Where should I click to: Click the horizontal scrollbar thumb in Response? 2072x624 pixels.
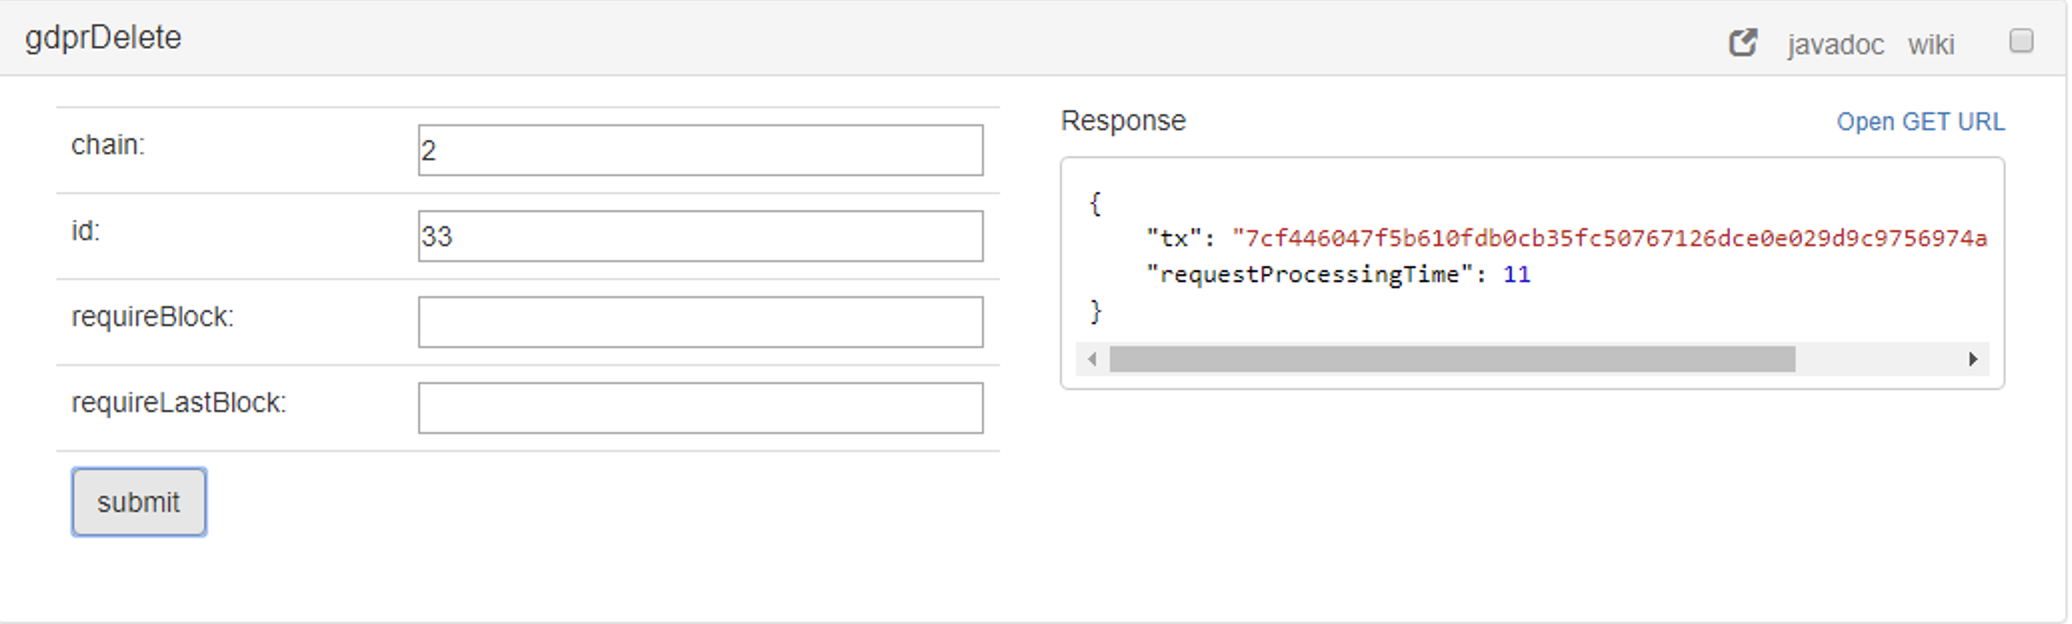[1452, 359]
